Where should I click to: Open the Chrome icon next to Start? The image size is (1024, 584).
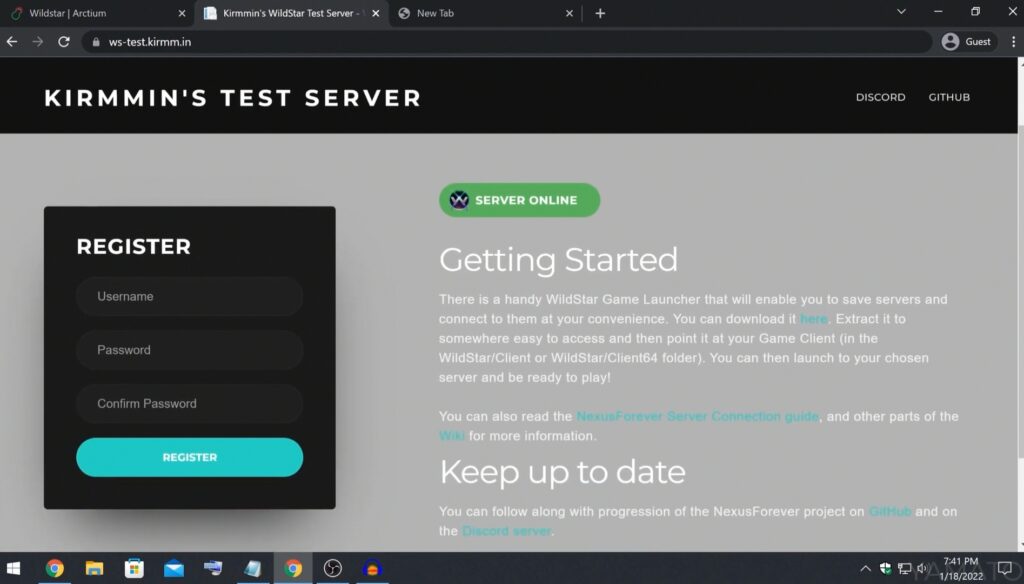[54, 568]
